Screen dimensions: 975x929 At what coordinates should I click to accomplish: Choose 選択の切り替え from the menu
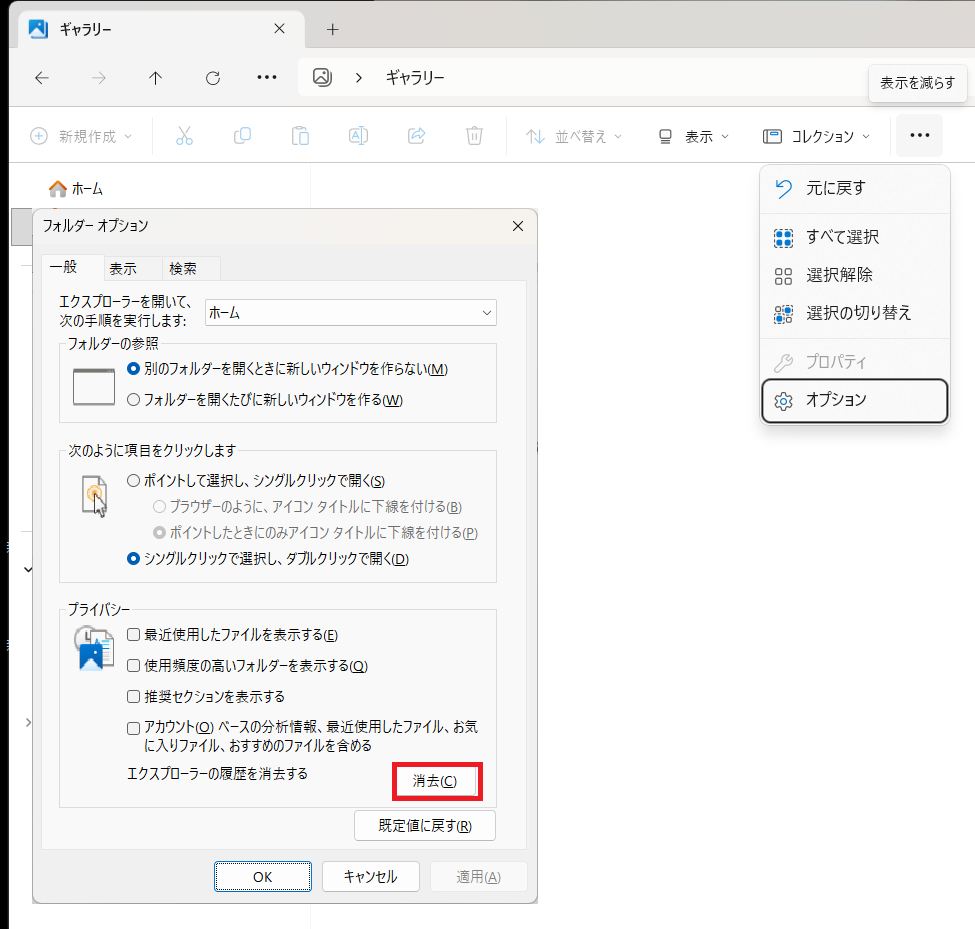click(854, 313)
